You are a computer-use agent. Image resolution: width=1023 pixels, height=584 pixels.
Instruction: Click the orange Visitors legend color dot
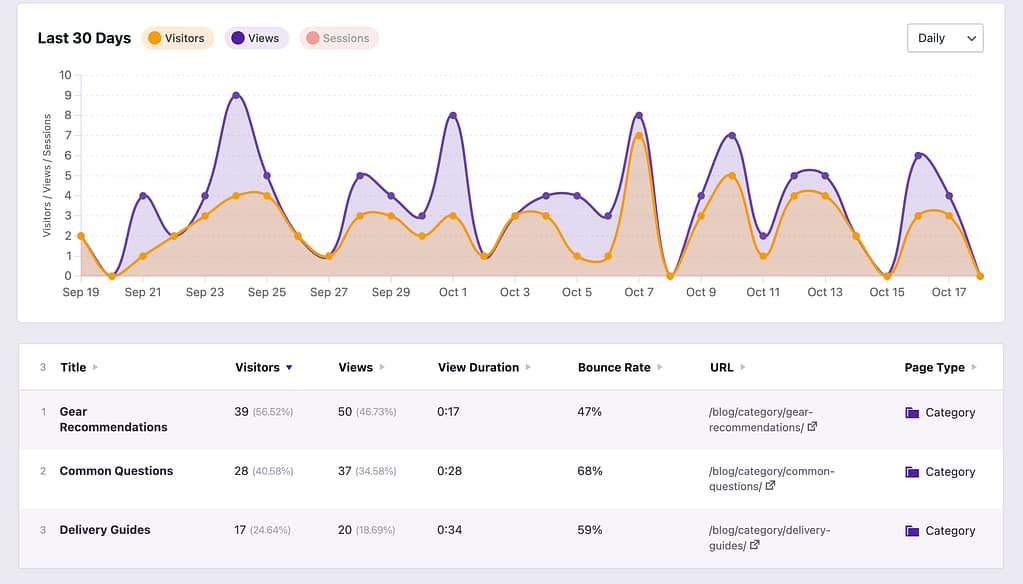[155, 38]
